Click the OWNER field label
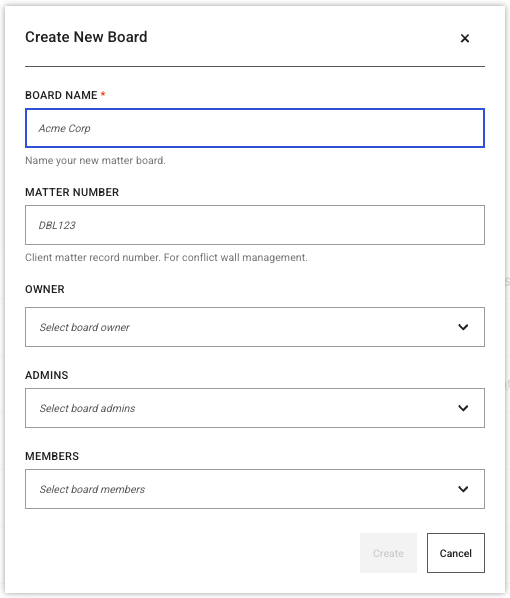This screenshot has height=598, width=510. pyautogui.click(x=45, y=289)
